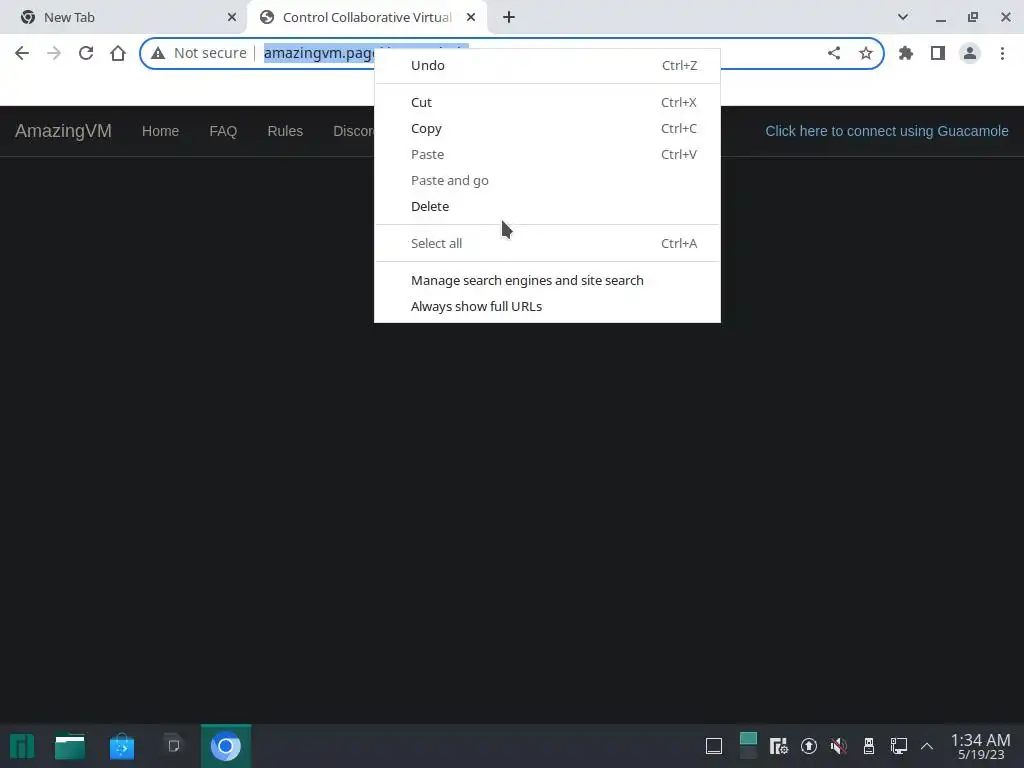
Task: Open the profile avatar menu
Action: coord(970,53)
